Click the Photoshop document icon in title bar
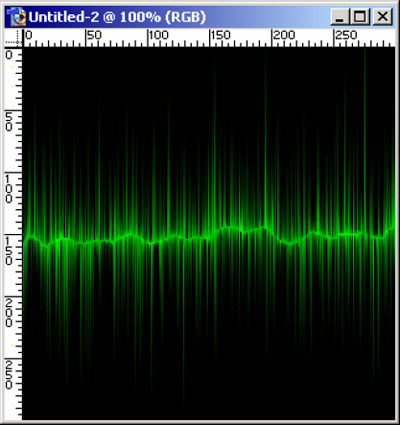This screenshot has height=425, width=400. pos(17,17)
